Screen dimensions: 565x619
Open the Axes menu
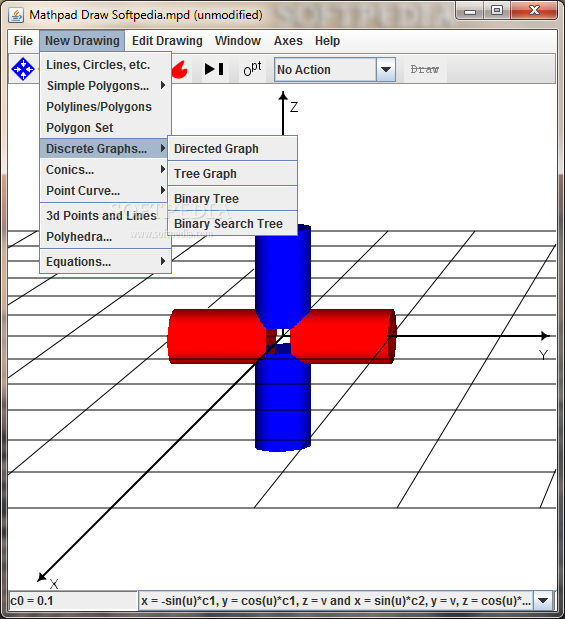click(288, 41)
